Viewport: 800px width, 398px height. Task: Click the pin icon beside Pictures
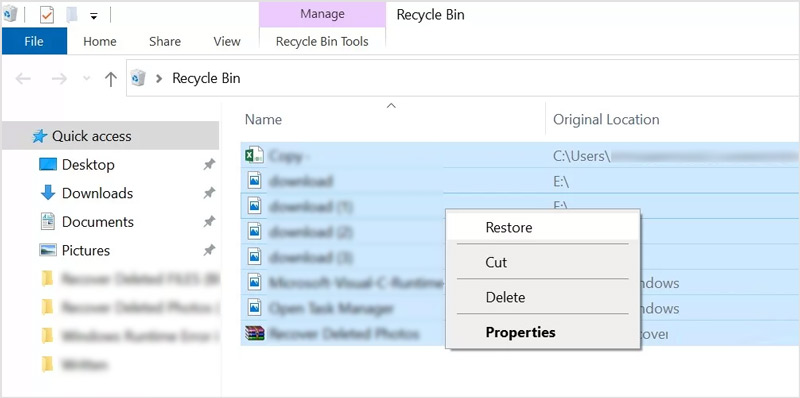click(x=209, y=250)
